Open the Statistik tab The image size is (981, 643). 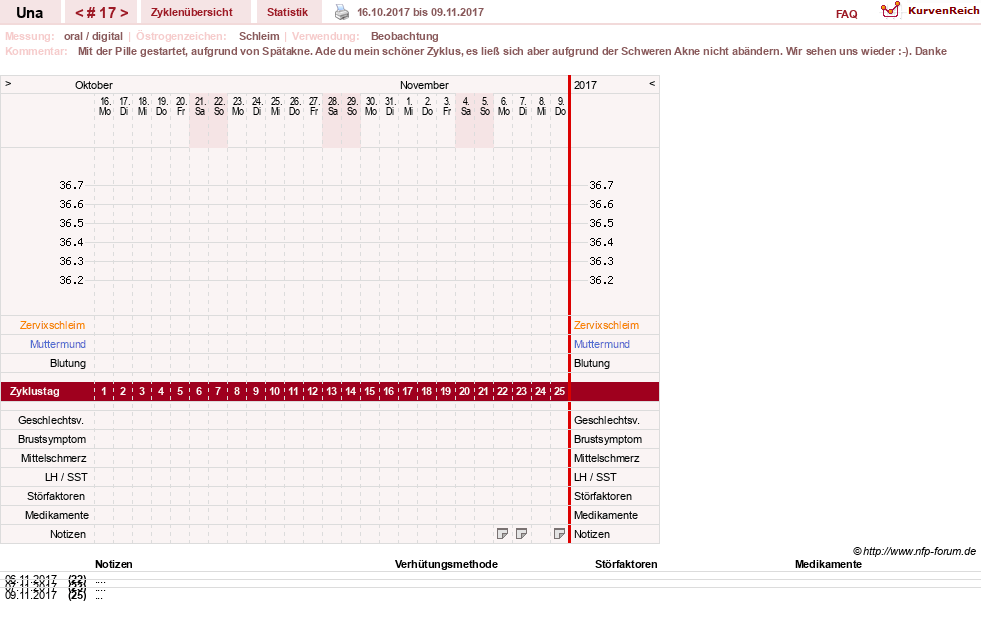tap(287, 13)
